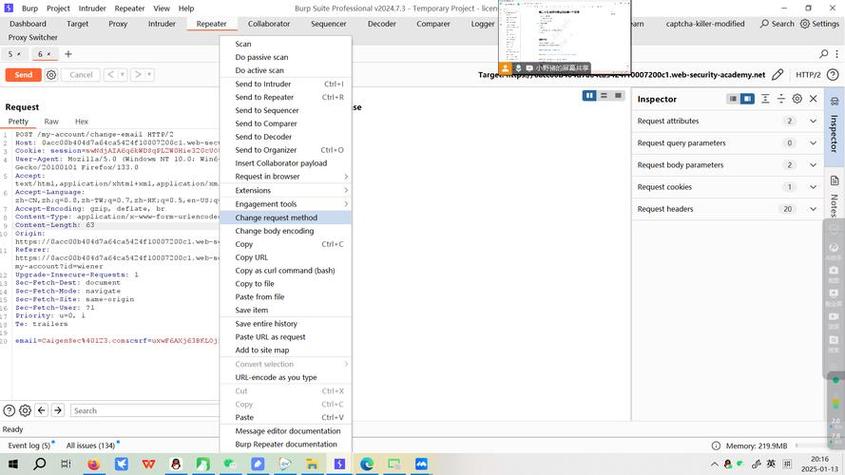Choose Copy as curl command (bash)
845x475 pixels.
[x=286, y=271]
